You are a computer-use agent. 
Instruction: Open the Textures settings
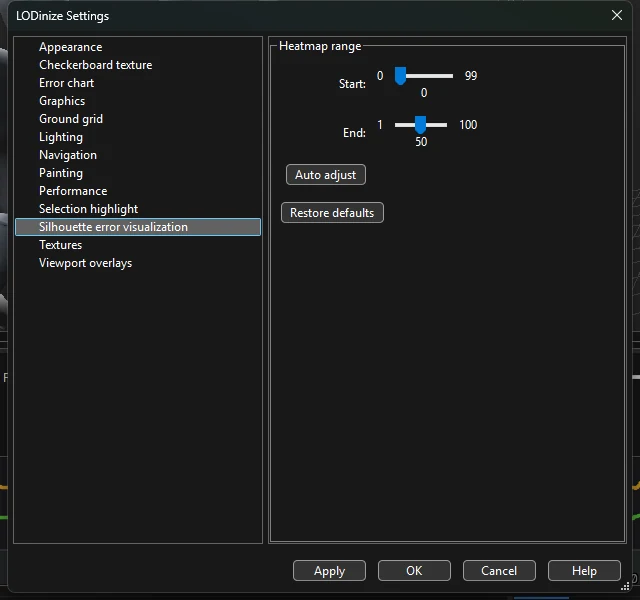[x=138, y=245]
